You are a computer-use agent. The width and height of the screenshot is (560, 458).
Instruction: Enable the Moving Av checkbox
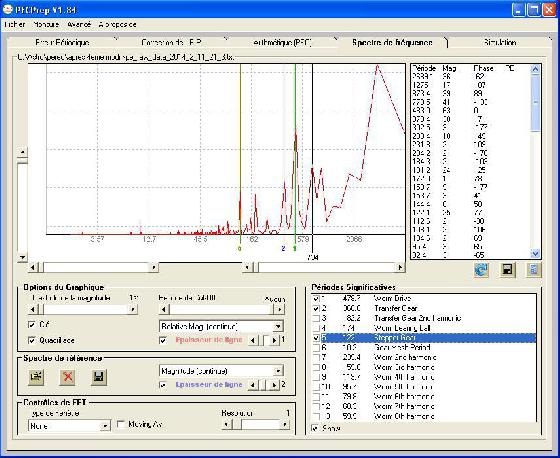pyautogui.click(x=121, y=424)
